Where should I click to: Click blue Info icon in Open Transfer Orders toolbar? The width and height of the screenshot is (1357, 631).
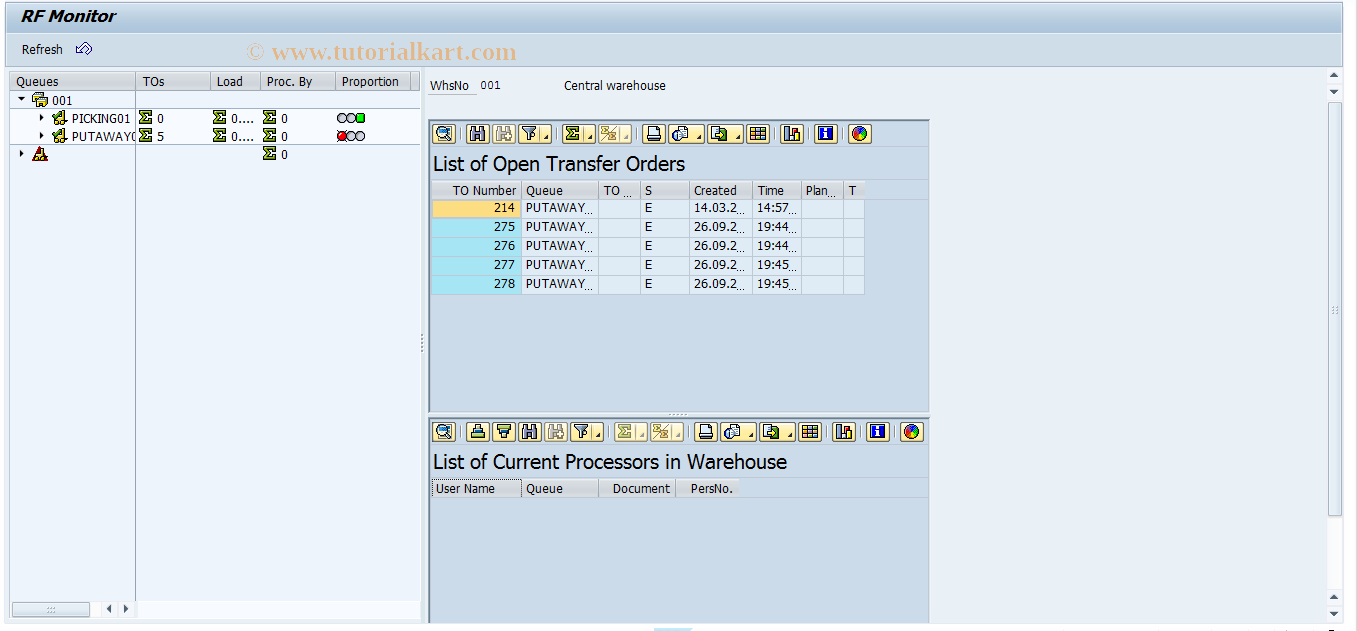tap(825, 134)
